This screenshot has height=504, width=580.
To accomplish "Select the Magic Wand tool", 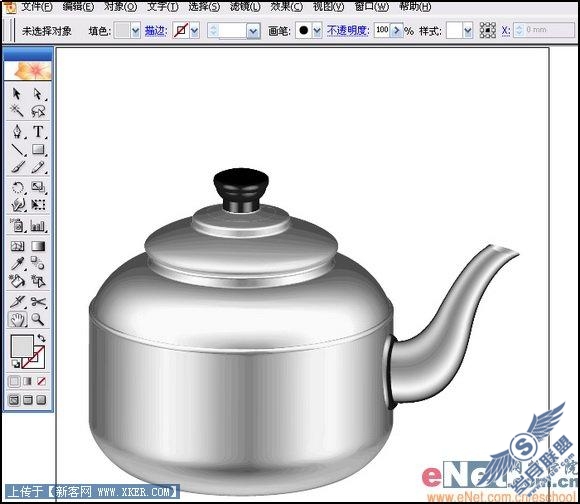I will click(17, 111).
